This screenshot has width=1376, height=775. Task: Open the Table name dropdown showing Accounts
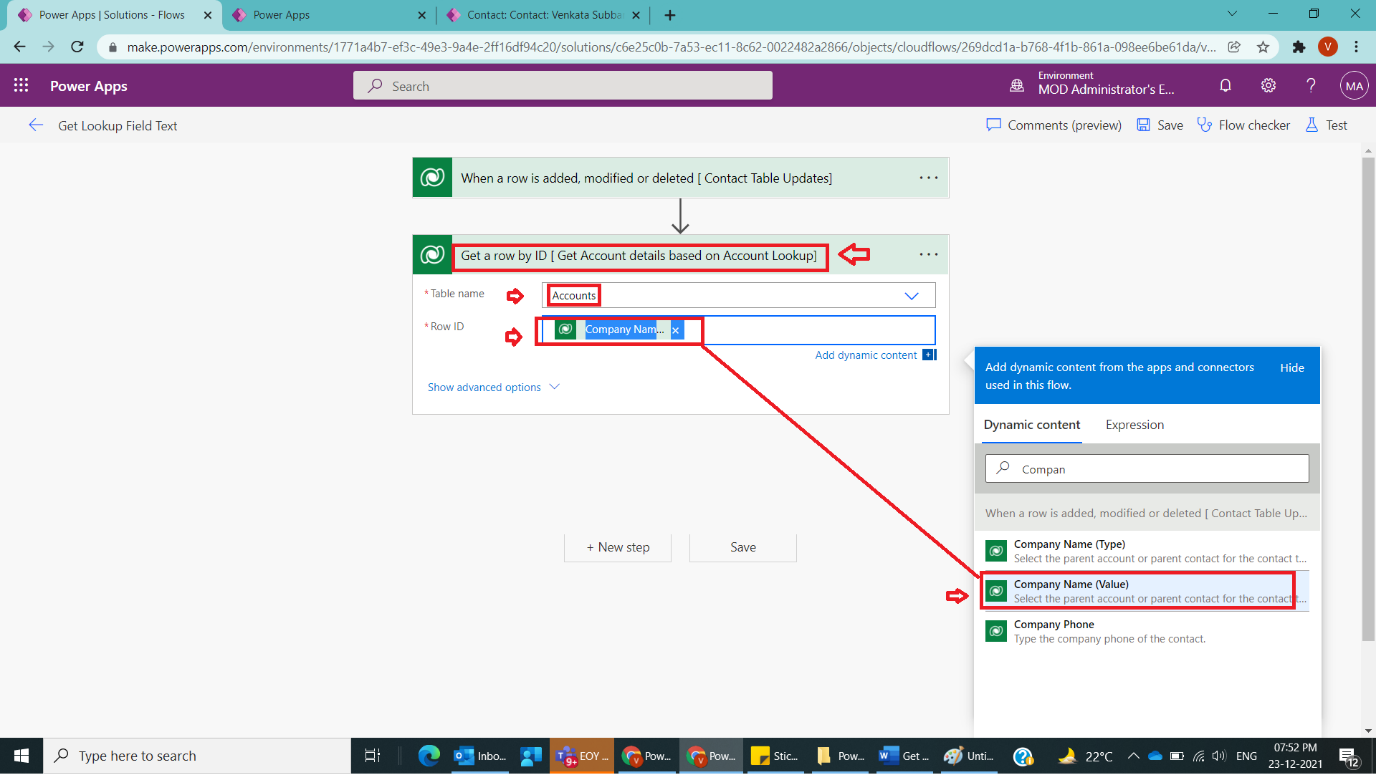point(911,294)
